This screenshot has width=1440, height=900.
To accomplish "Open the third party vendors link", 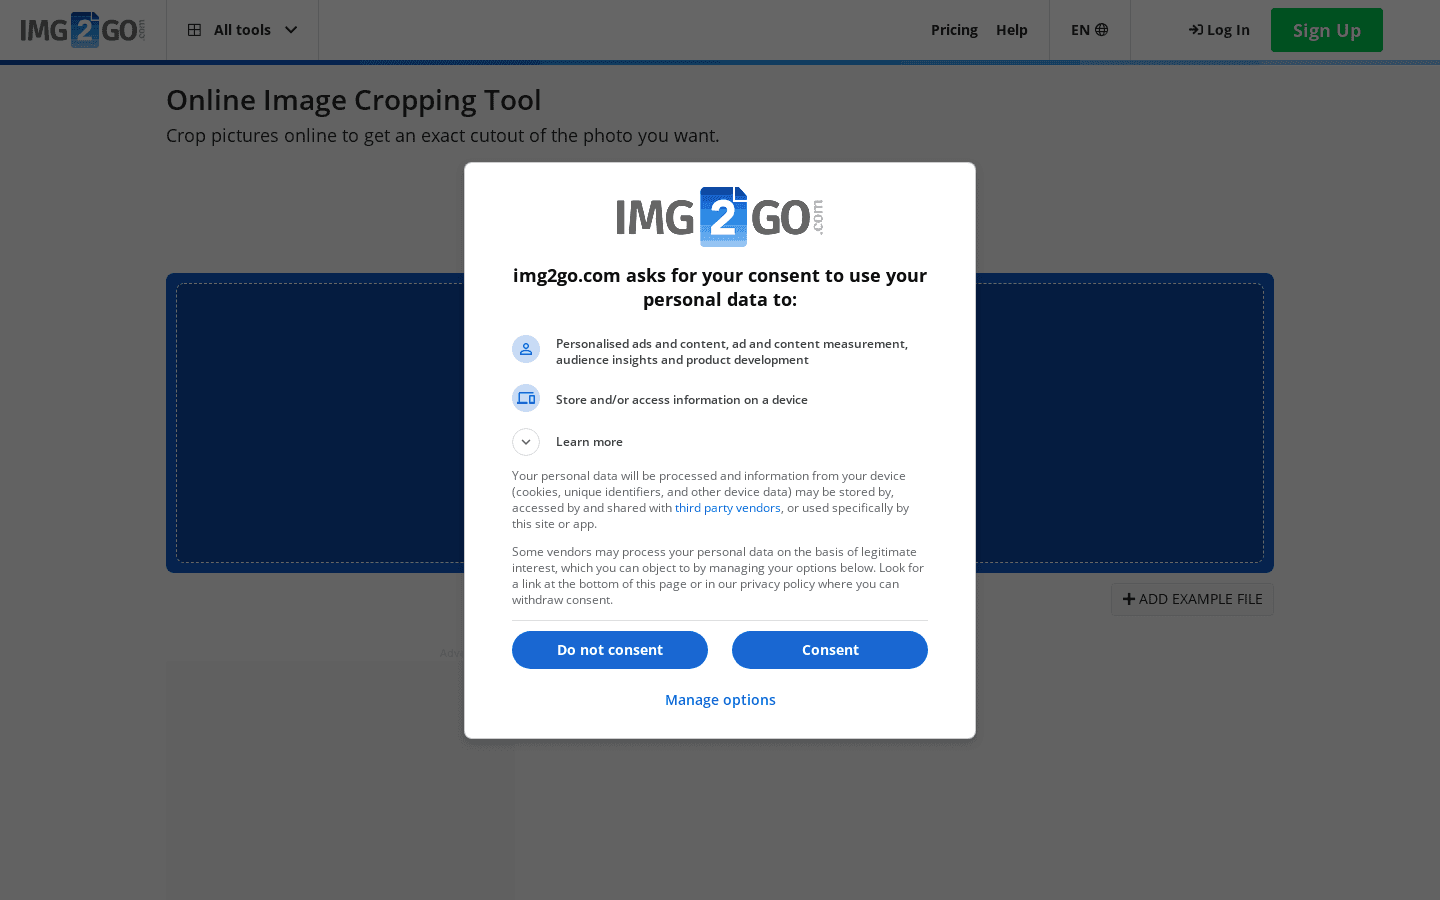I will point(727,507).
